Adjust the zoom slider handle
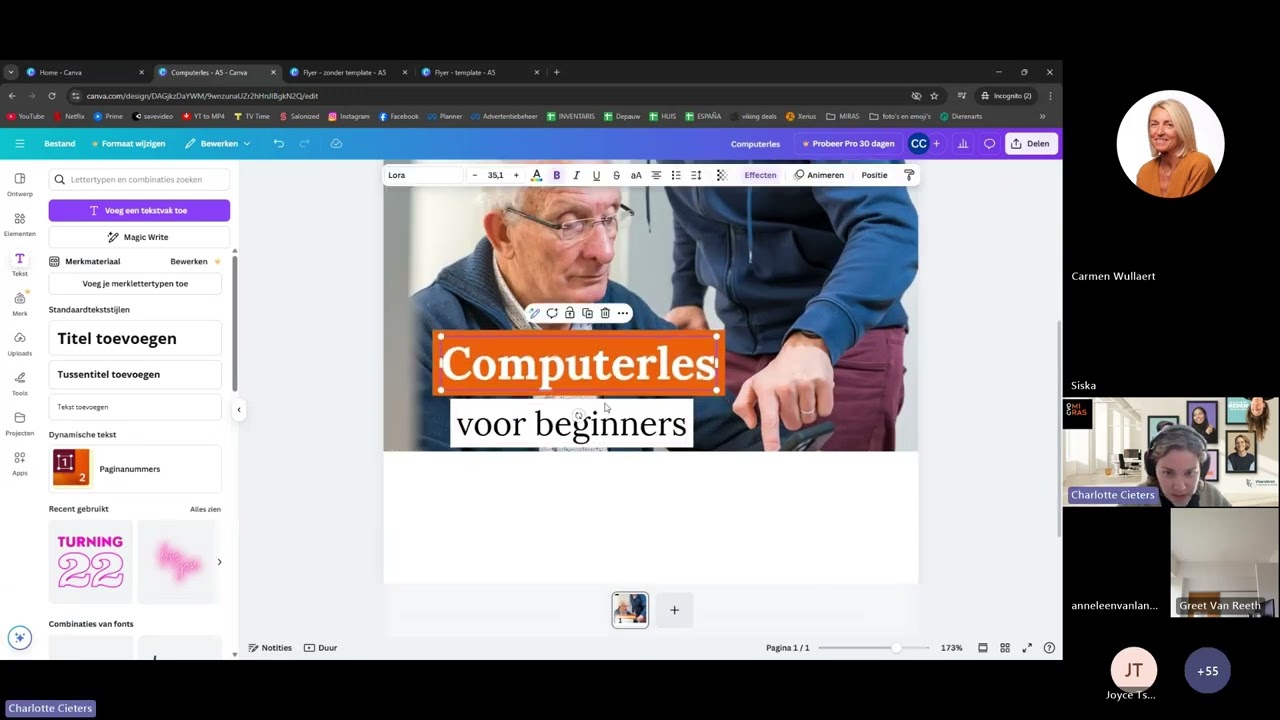Image resolution: width=1280 pixels, height=720 pixels. click(896, 648)
